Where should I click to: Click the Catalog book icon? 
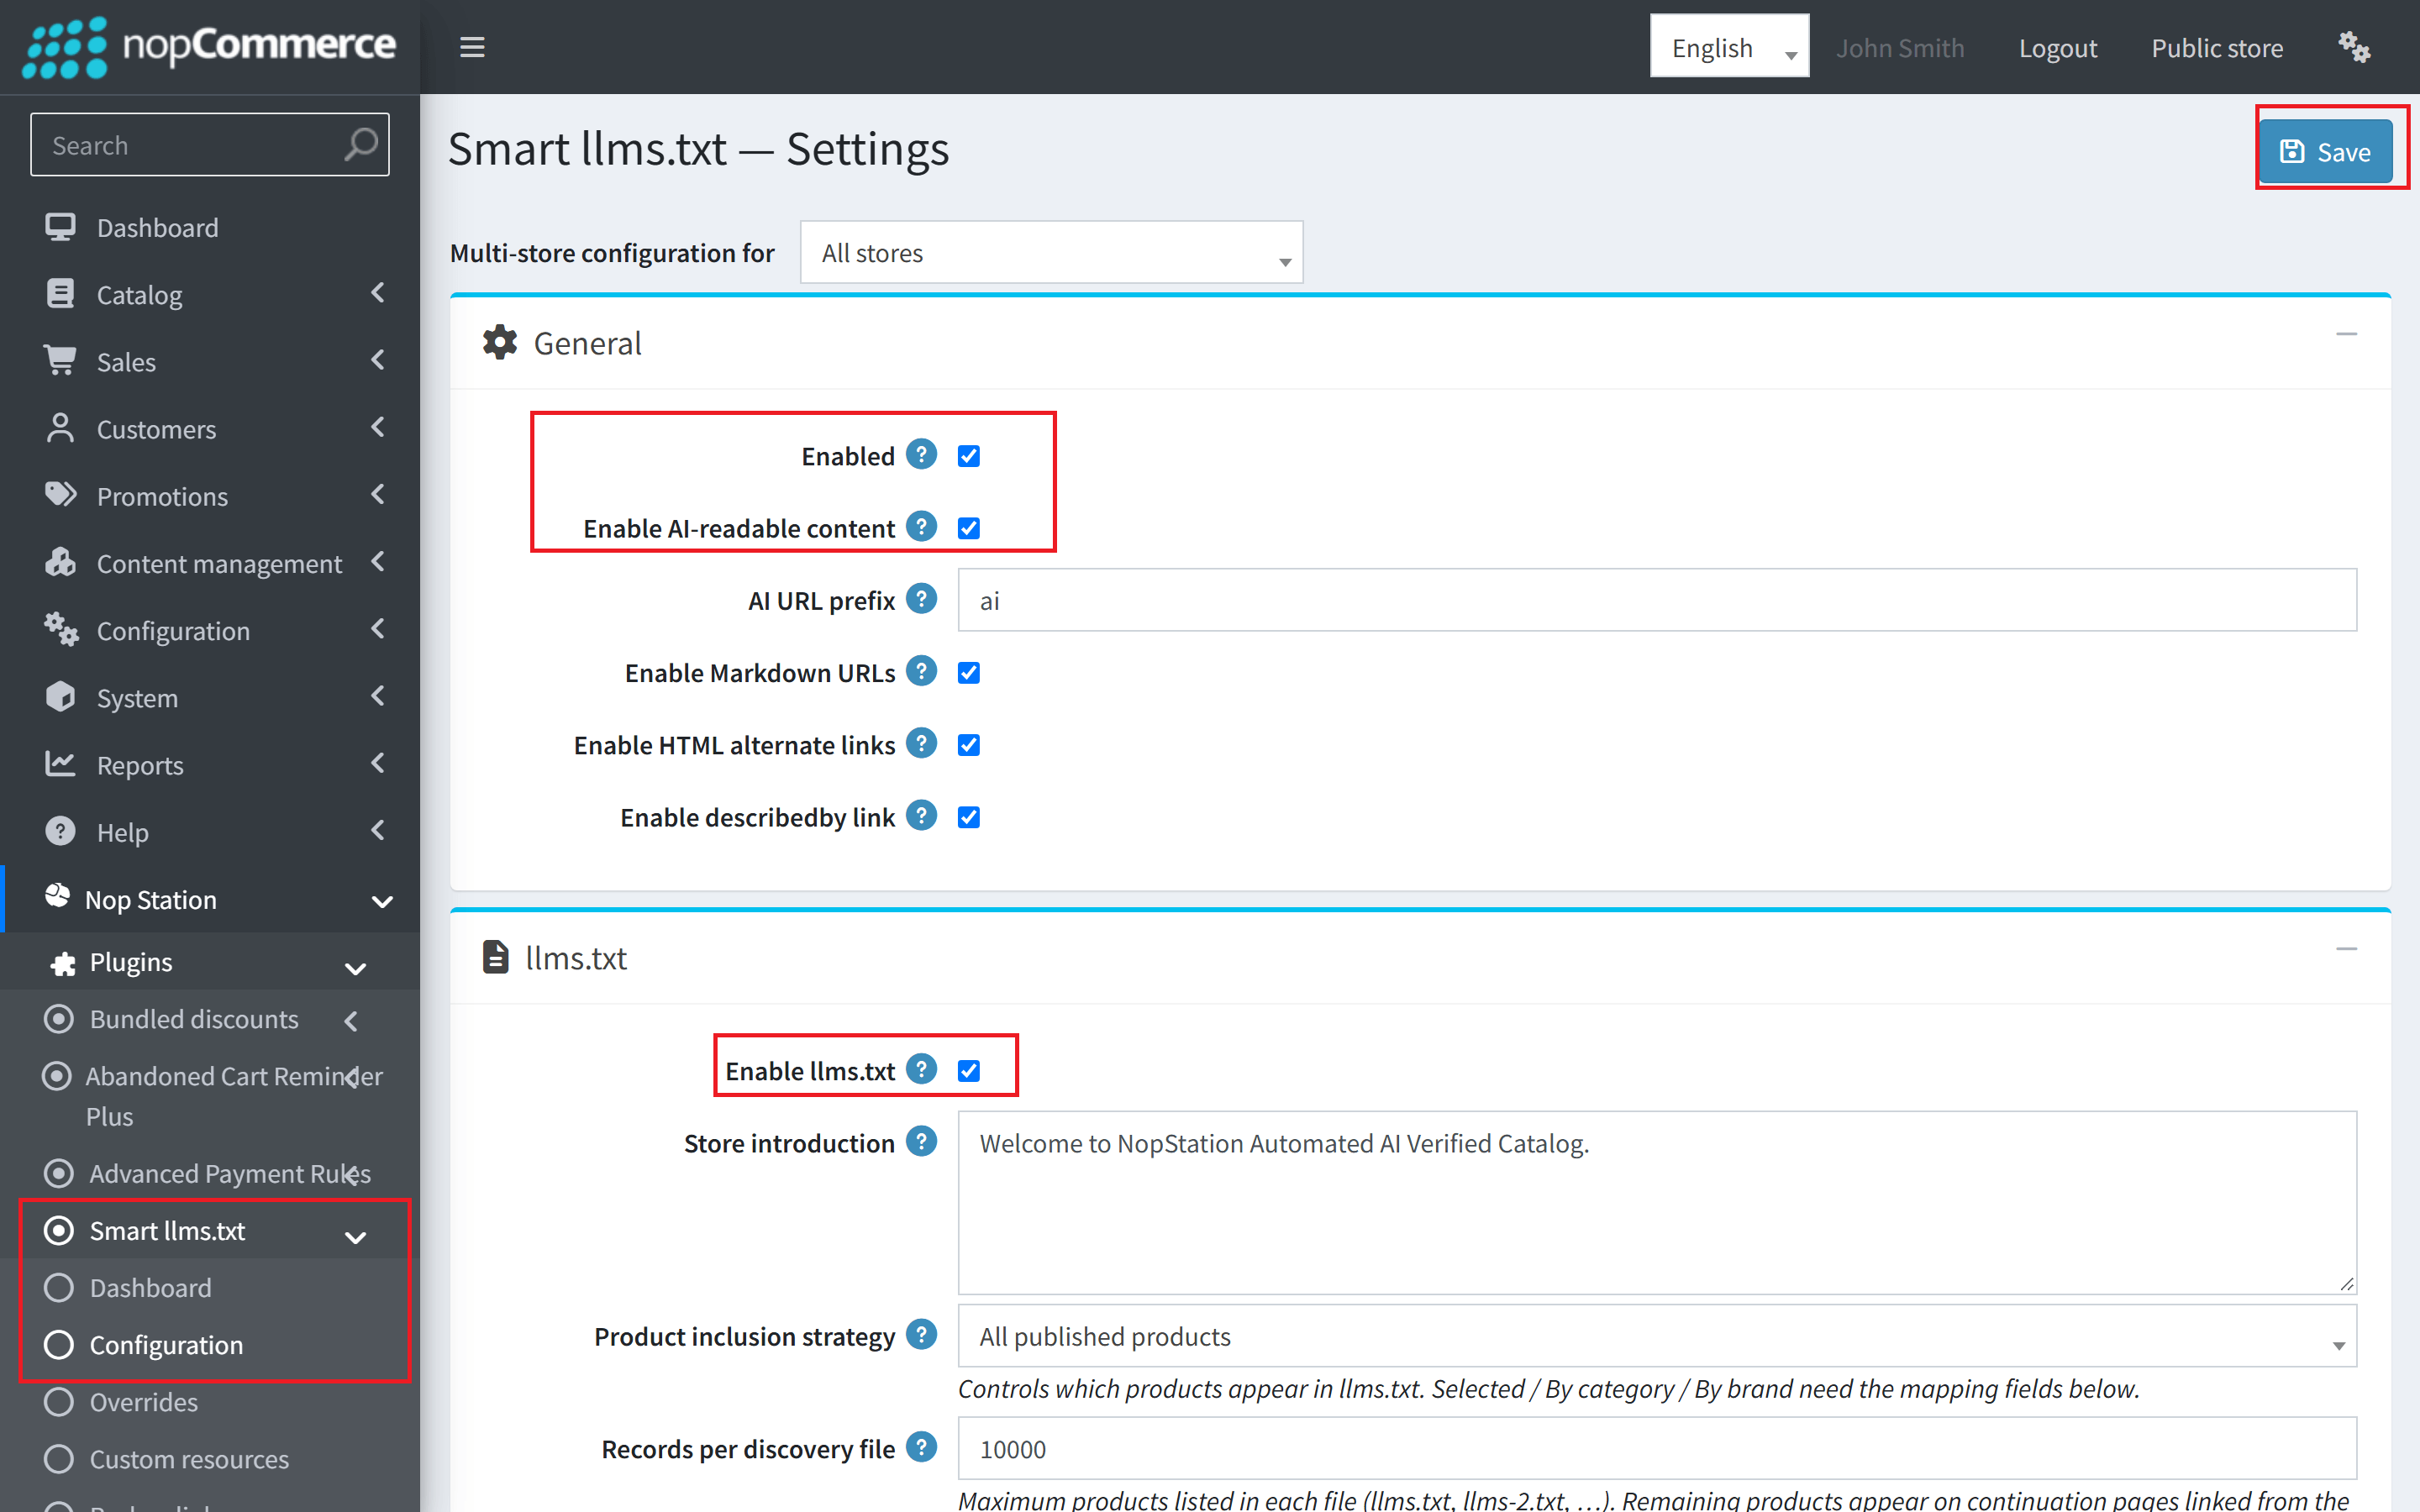click(60, 294)
